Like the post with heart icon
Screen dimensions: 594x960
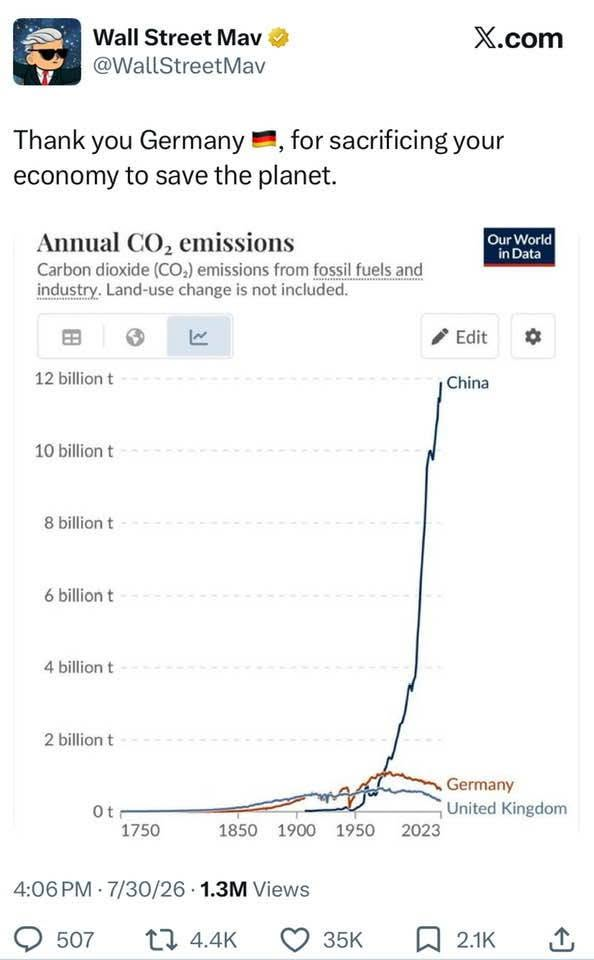coord(296,939)
